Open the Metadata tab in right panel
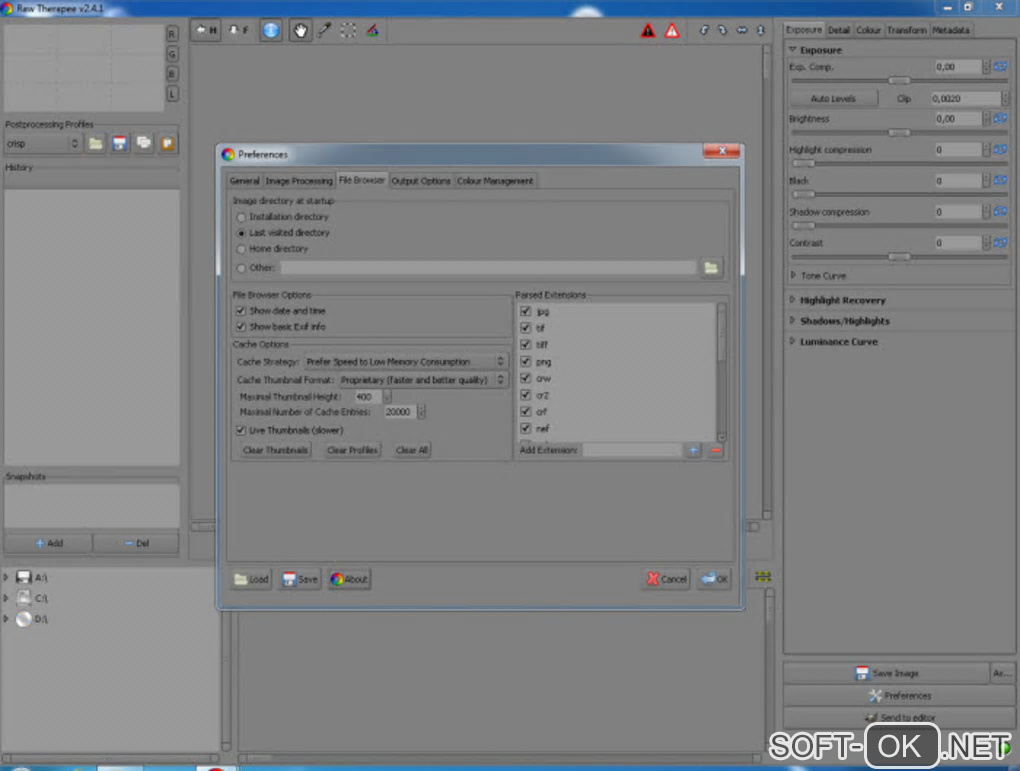 coord(950,30)
